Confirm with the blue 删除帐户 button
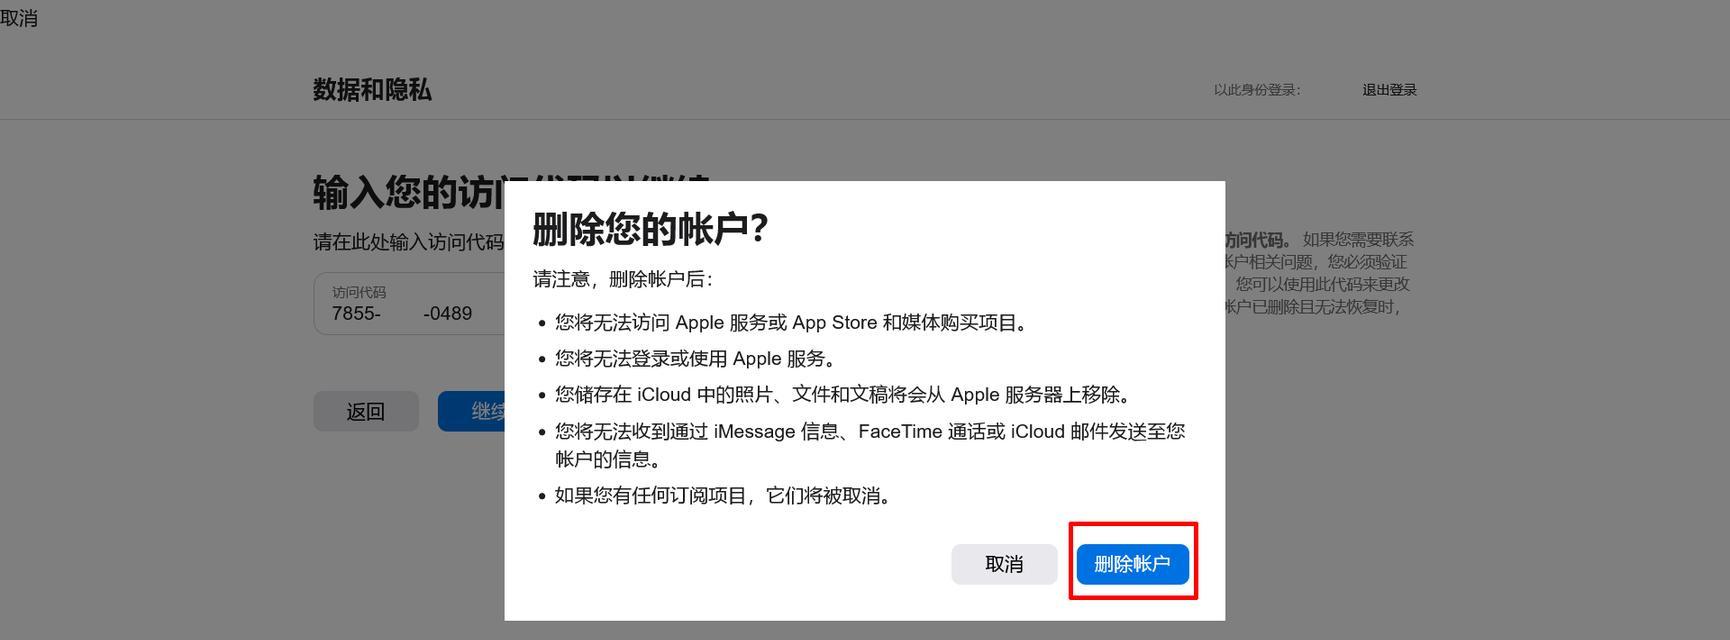This screenshot has width=1730, height=640. pyautogui.click(x=1132, y=564)
